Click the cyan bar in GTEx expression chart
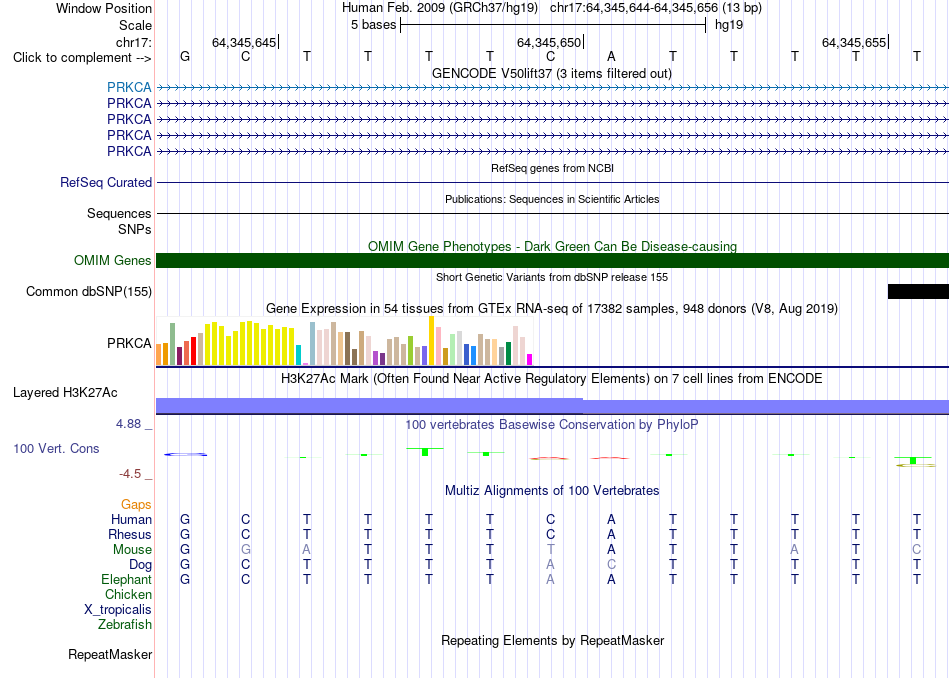Viewport: 950px width, 678px height. pyautogui.click(x=299, y=355)
